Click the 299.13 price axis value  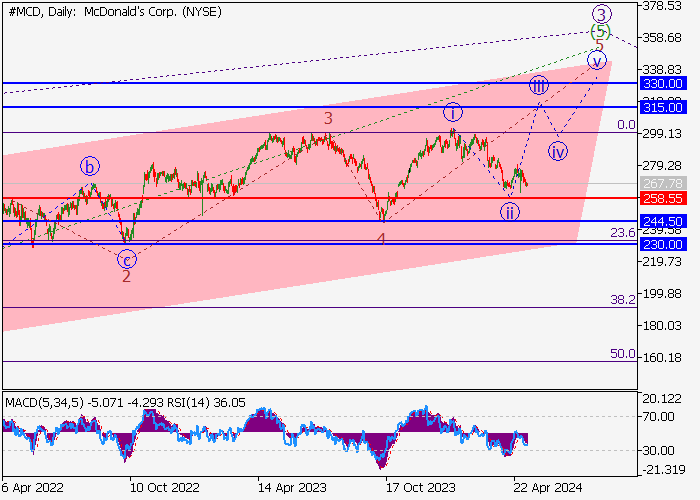click(662, 133)
